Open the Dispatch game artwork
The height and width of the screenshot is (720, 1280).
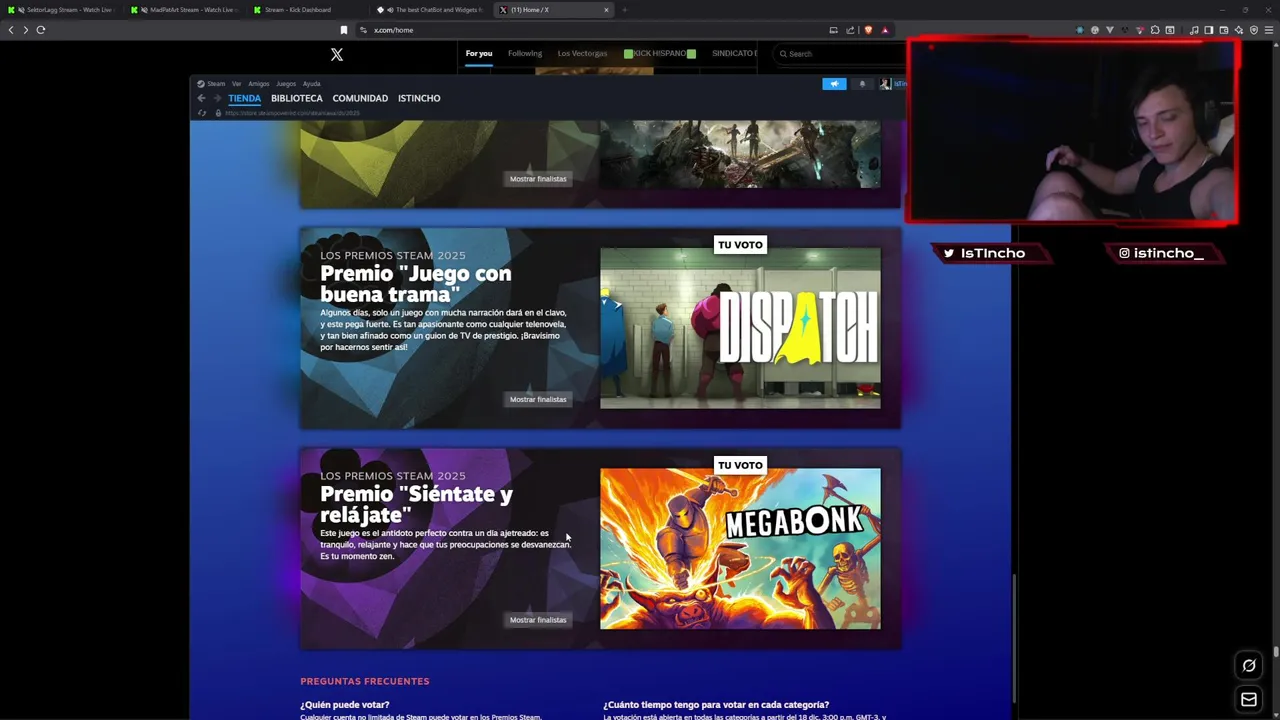tap(740, 328)
